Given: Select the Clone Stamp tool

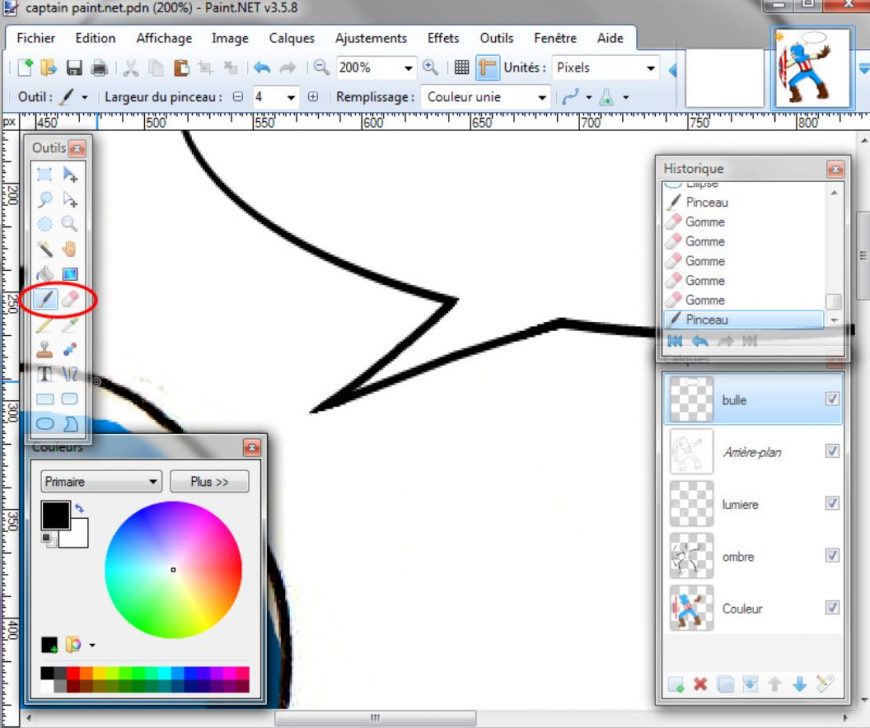Looking at the screenshot, I should click(x=45, y=349).
